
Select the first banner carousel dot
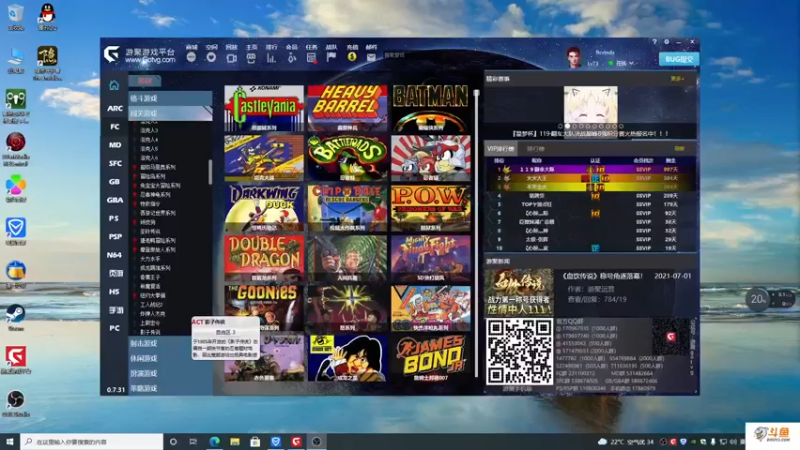[560, 126]
